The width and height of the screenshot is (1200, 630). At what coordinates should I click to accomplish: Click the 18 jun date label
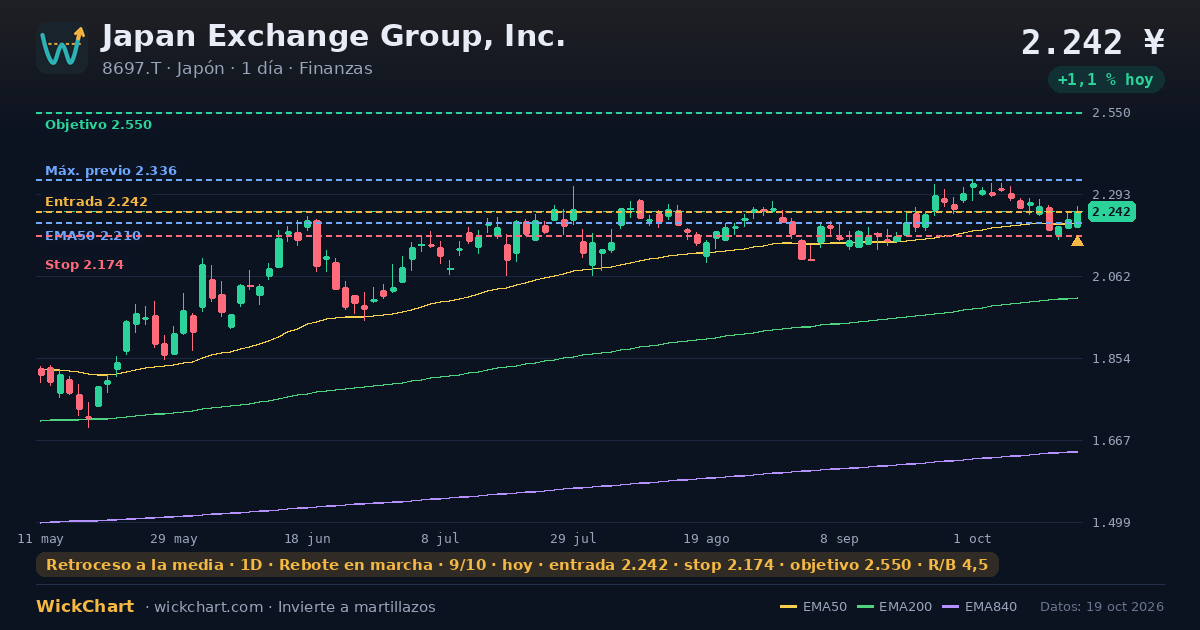click(307, 538)
